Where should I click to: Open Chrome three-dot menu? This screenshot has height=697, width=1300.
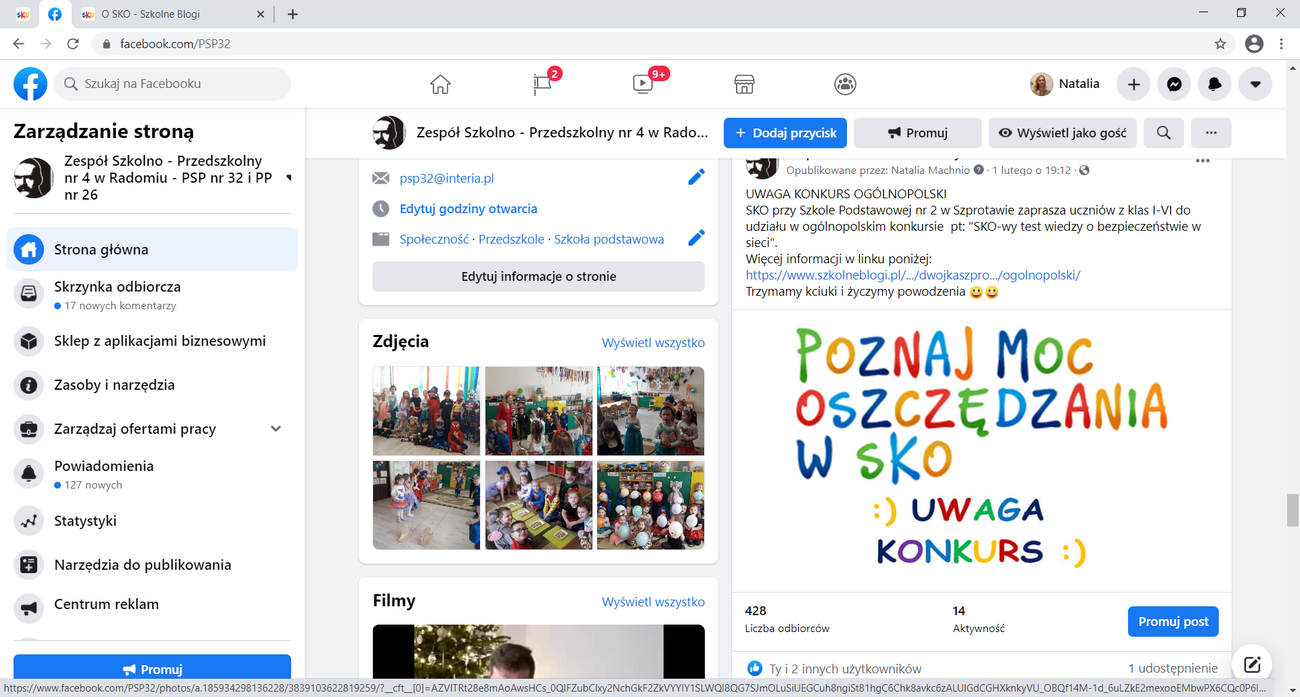coord(1282,44)
